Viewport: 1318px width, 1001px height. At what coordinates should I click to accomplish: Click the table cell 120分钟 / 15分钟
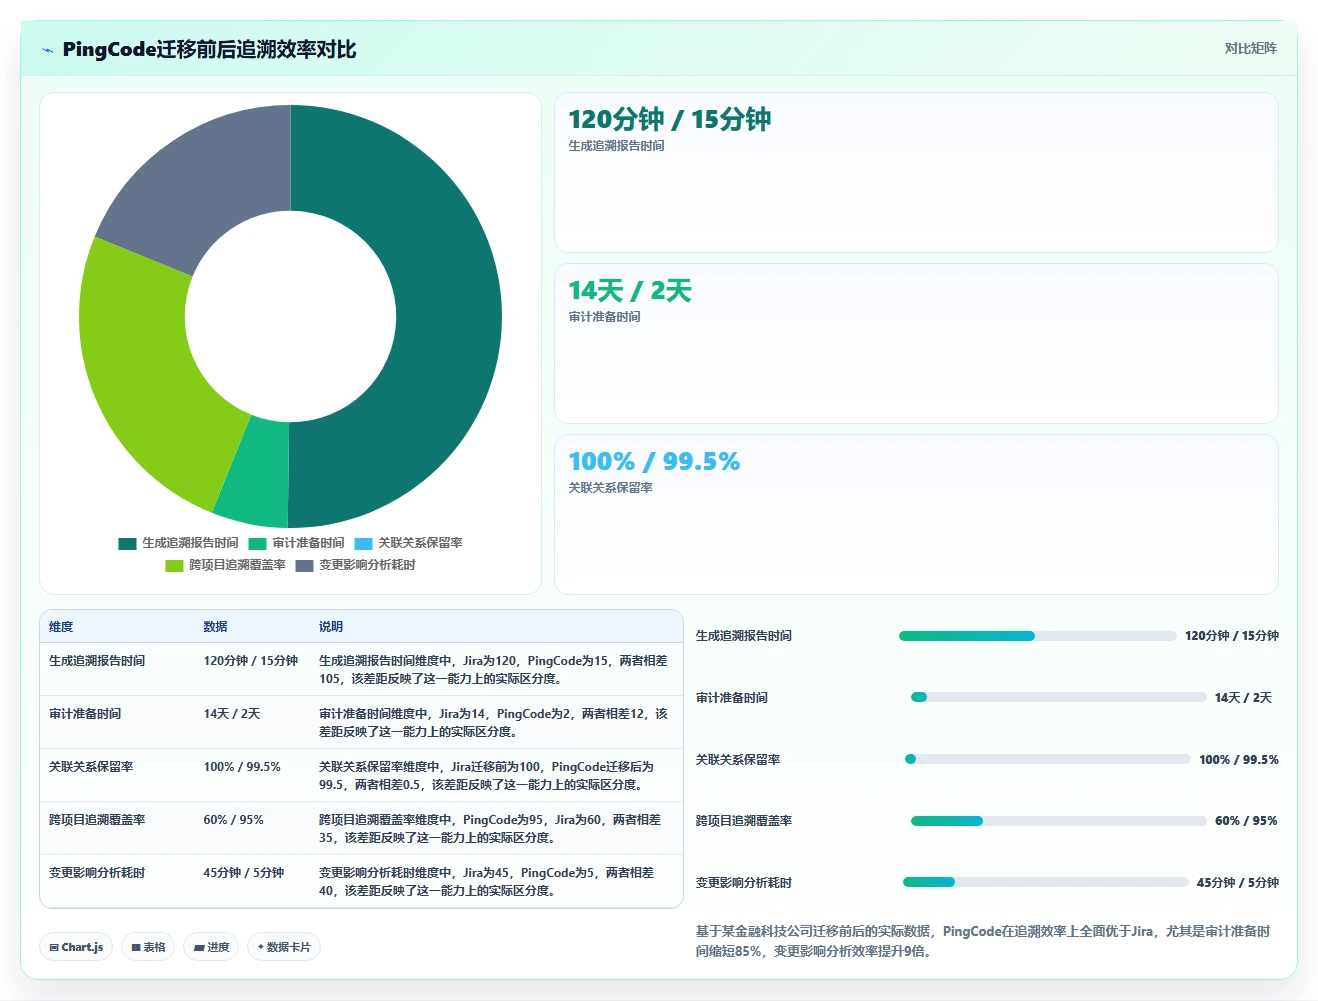pos(251,661)
